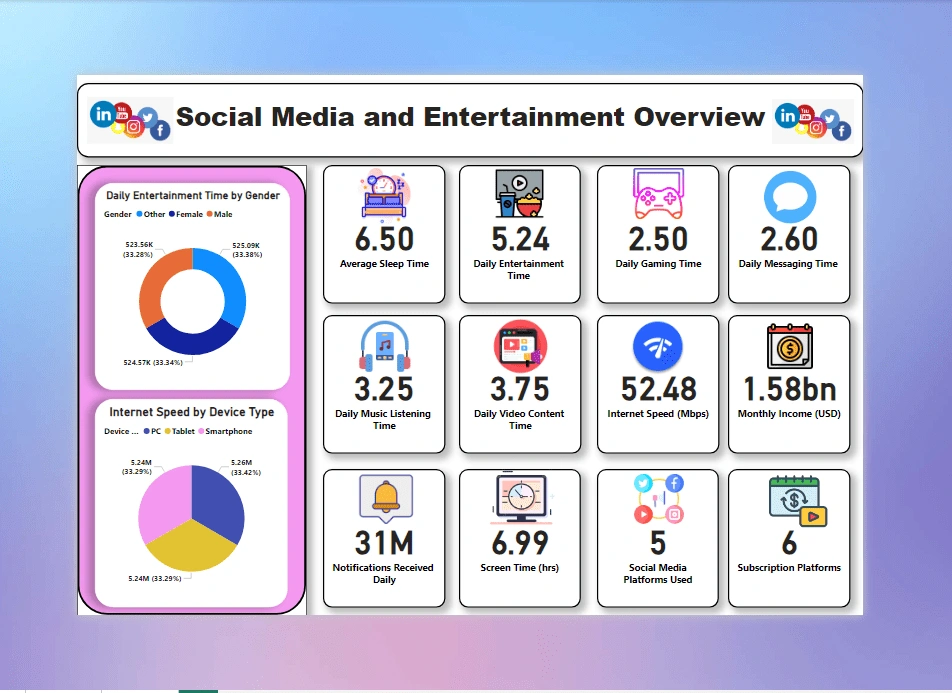Select the Male gender legend marker
The width and height of the screenshot is (952, 693).
[209, 214]
